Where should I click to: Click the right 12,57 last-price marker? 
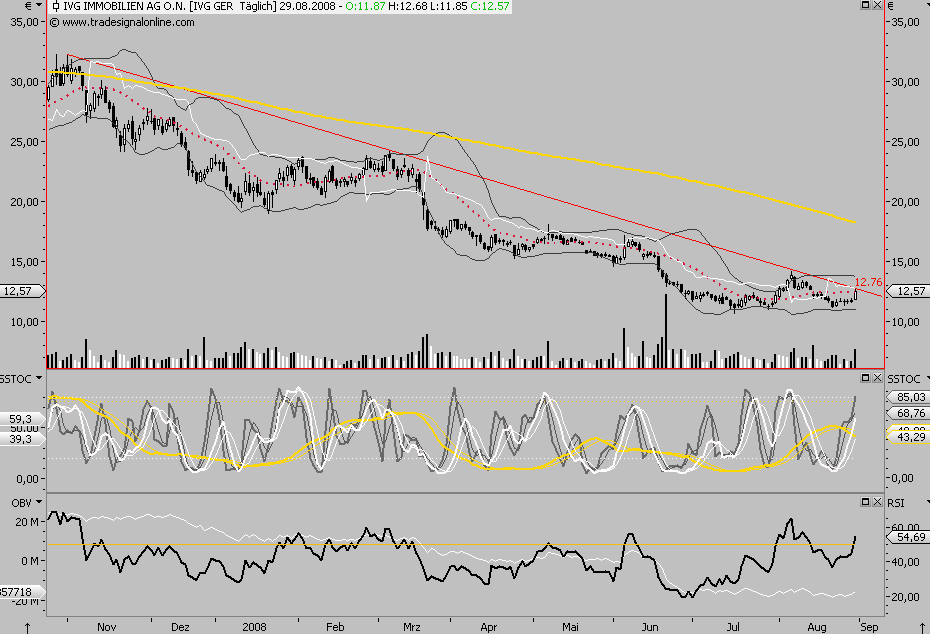tap(907, 291)
